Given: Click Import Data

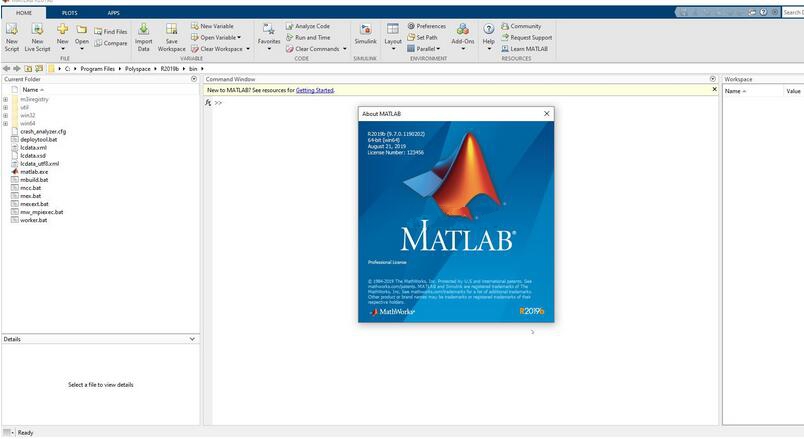Looking at the screenshot, I should pyautogui.click(x=144, y=37).
